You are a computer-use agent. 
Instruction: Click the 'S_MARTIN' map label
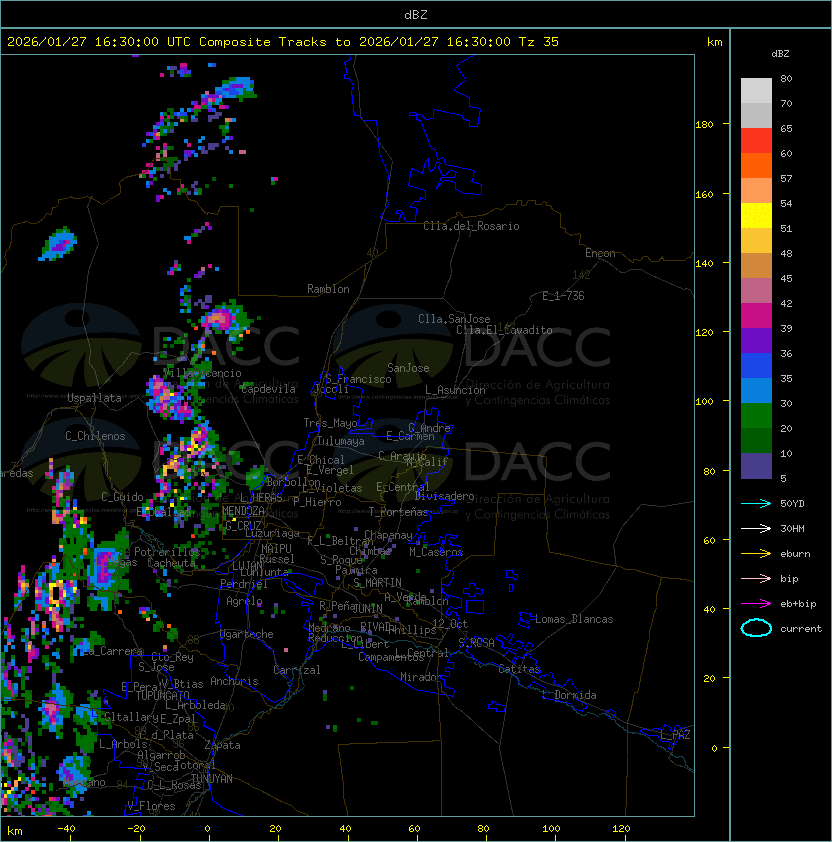coord(378,583)
